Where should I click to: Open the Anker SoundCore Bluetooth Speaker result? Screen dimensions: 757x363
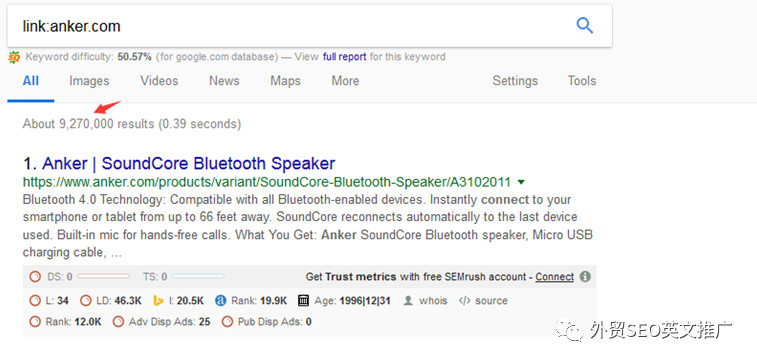pos(189,163)
